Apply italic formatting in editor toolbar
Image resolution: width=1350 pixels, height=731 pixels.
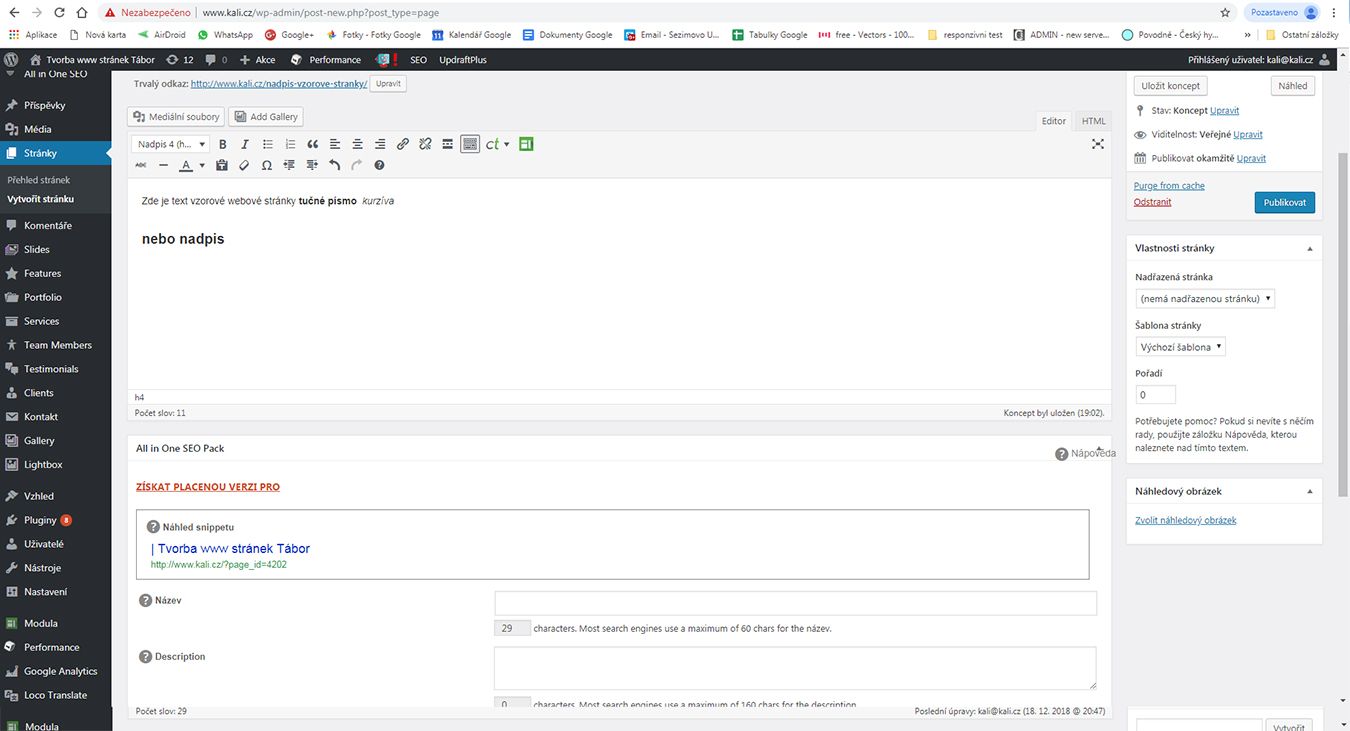click(x=244, y=144)
